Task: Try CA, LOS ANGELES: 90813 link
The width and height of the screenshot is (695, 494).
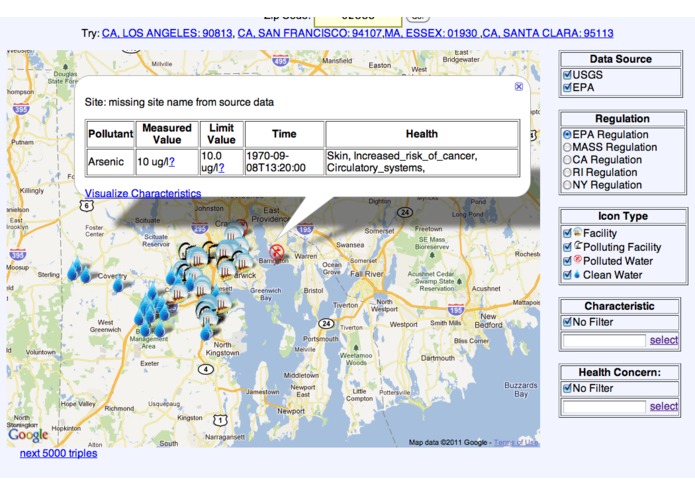Action: [x=167, y=33]
